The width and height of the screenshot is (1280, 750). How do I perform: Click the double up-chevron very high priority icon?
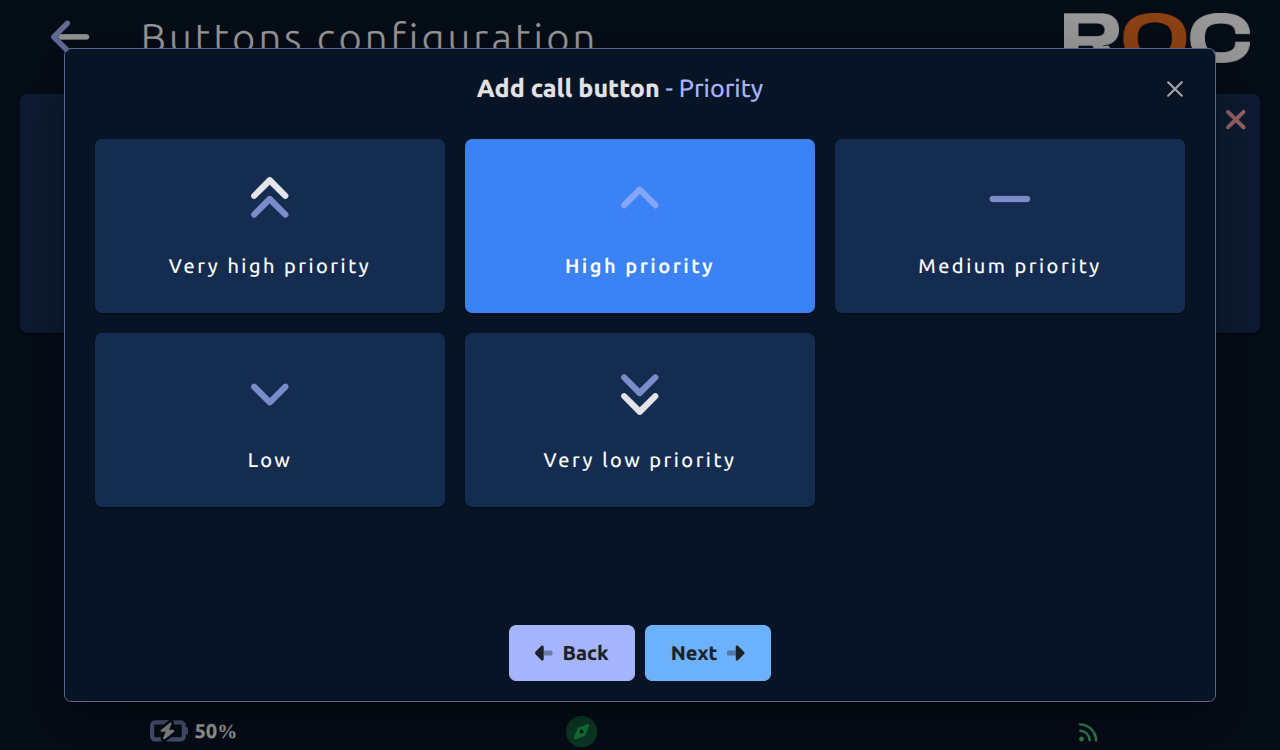pyautogui.click(x=270, y=198)
